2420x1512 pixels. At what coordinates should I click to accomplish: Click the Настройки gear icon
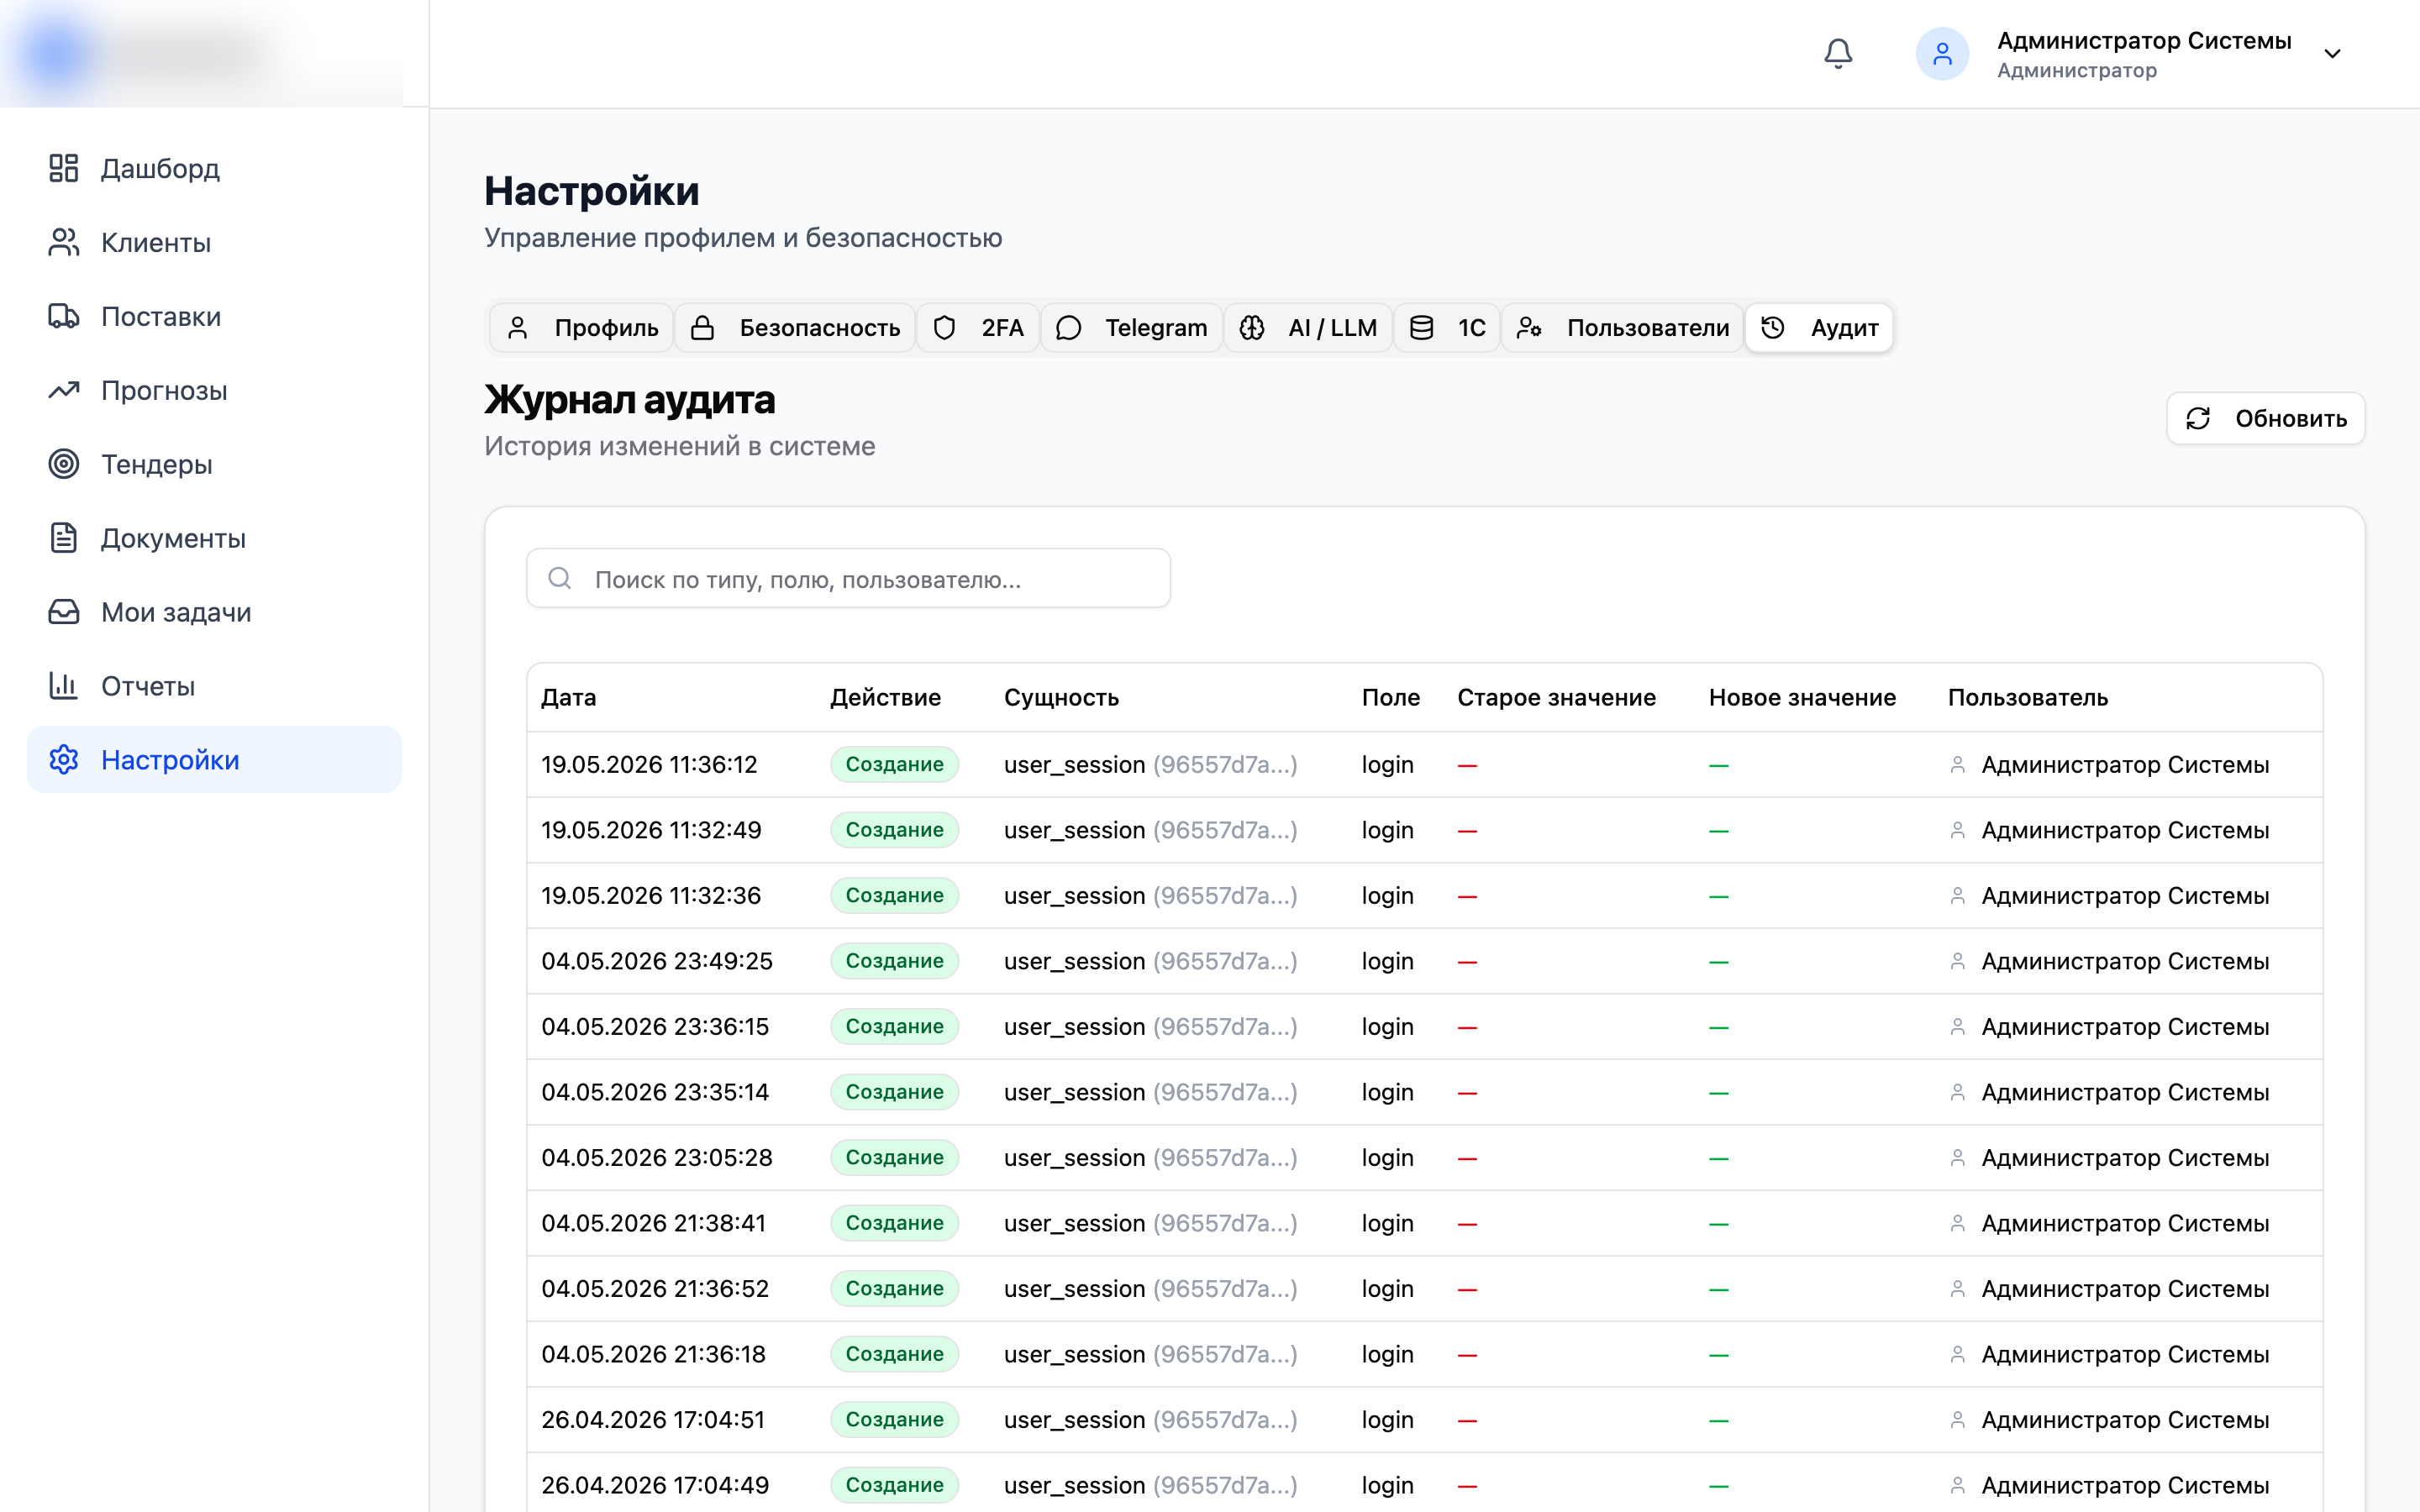[x=64, y=760]
